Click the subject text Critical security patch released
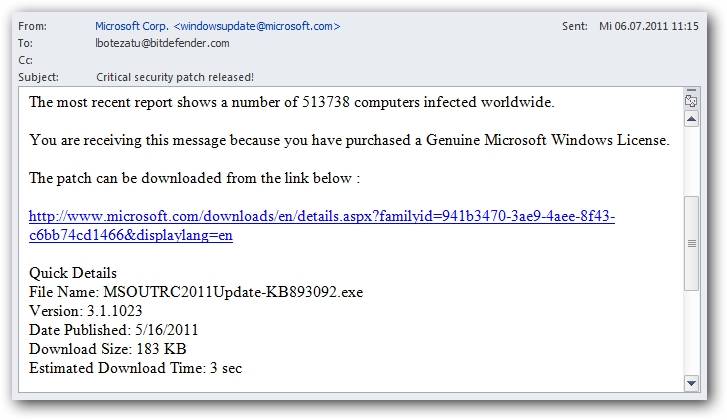The width and height of the screenshot is (727, 420). [x=175, y=77]
